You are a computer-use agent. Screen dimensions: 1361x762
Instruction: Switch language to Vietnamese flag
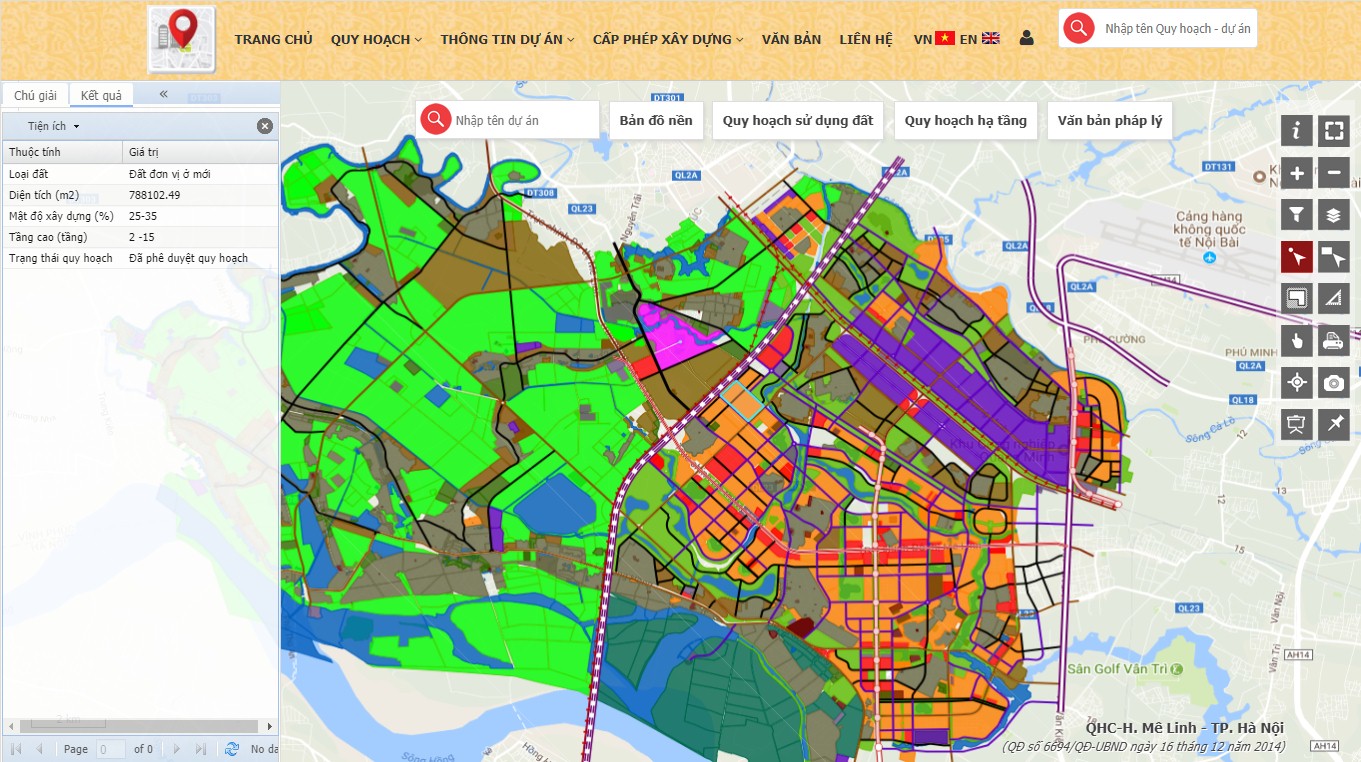(945, 38)
